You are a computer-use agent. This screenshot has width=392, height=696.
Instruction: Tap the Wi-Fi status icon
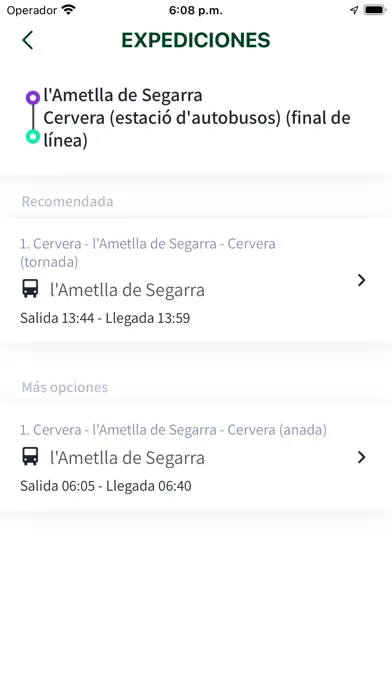click(69, 10)
